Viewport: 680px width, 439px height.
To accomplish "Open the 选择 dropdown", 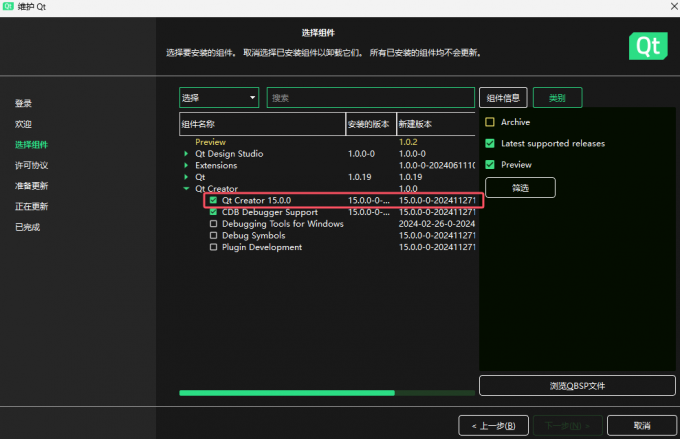I will coord(219,98).
